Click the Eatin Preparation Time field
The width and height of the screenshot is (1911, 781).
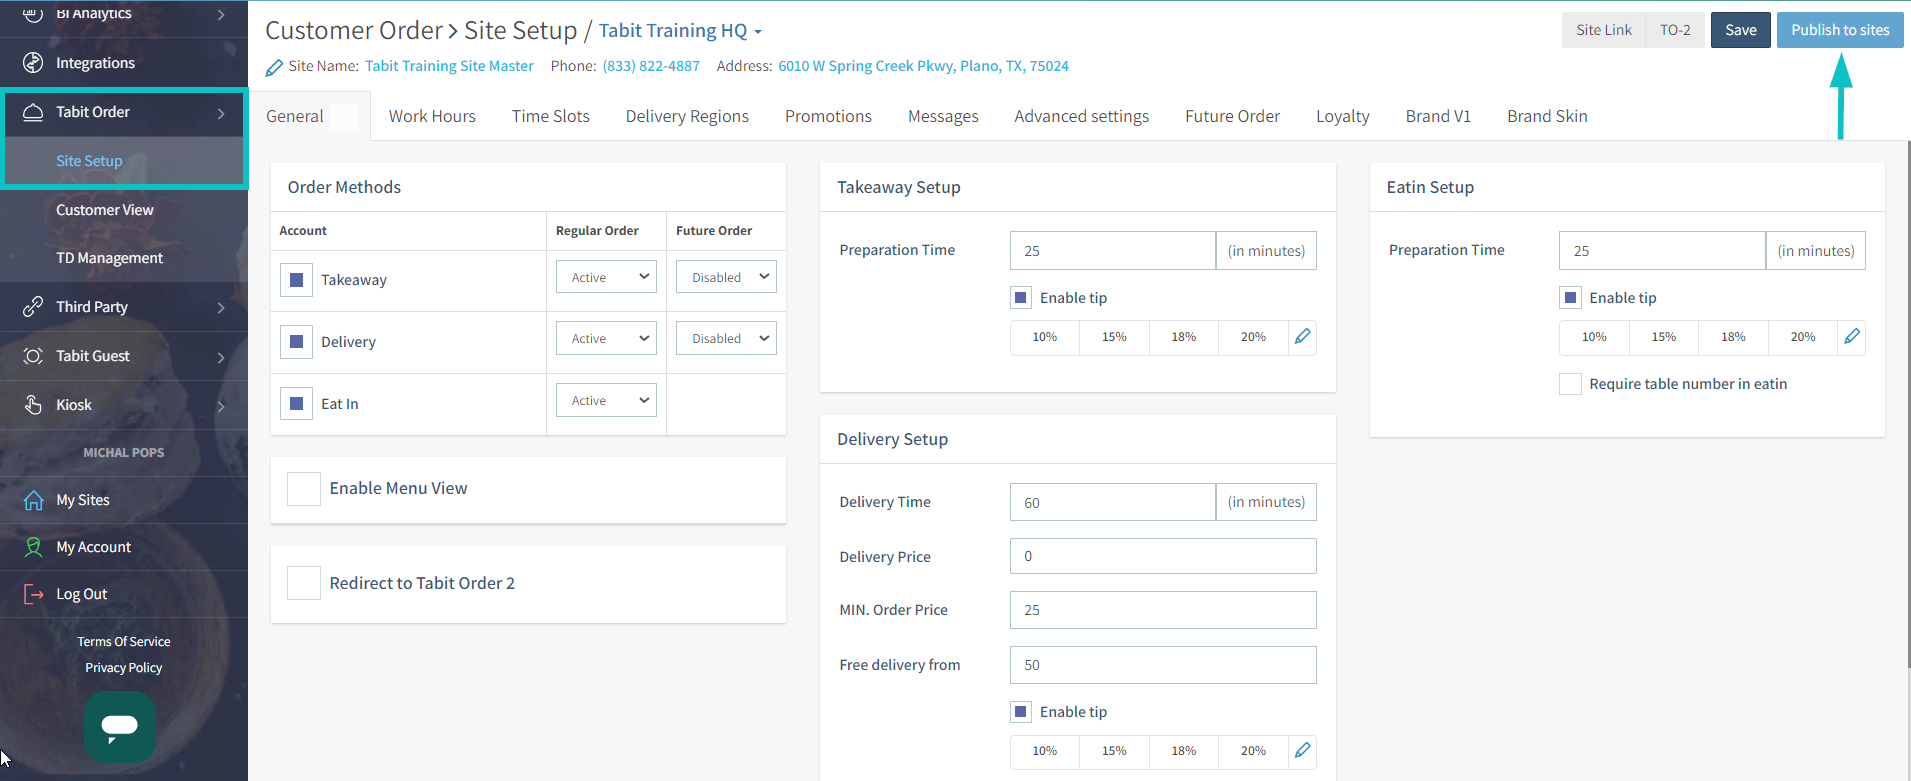1662,251
